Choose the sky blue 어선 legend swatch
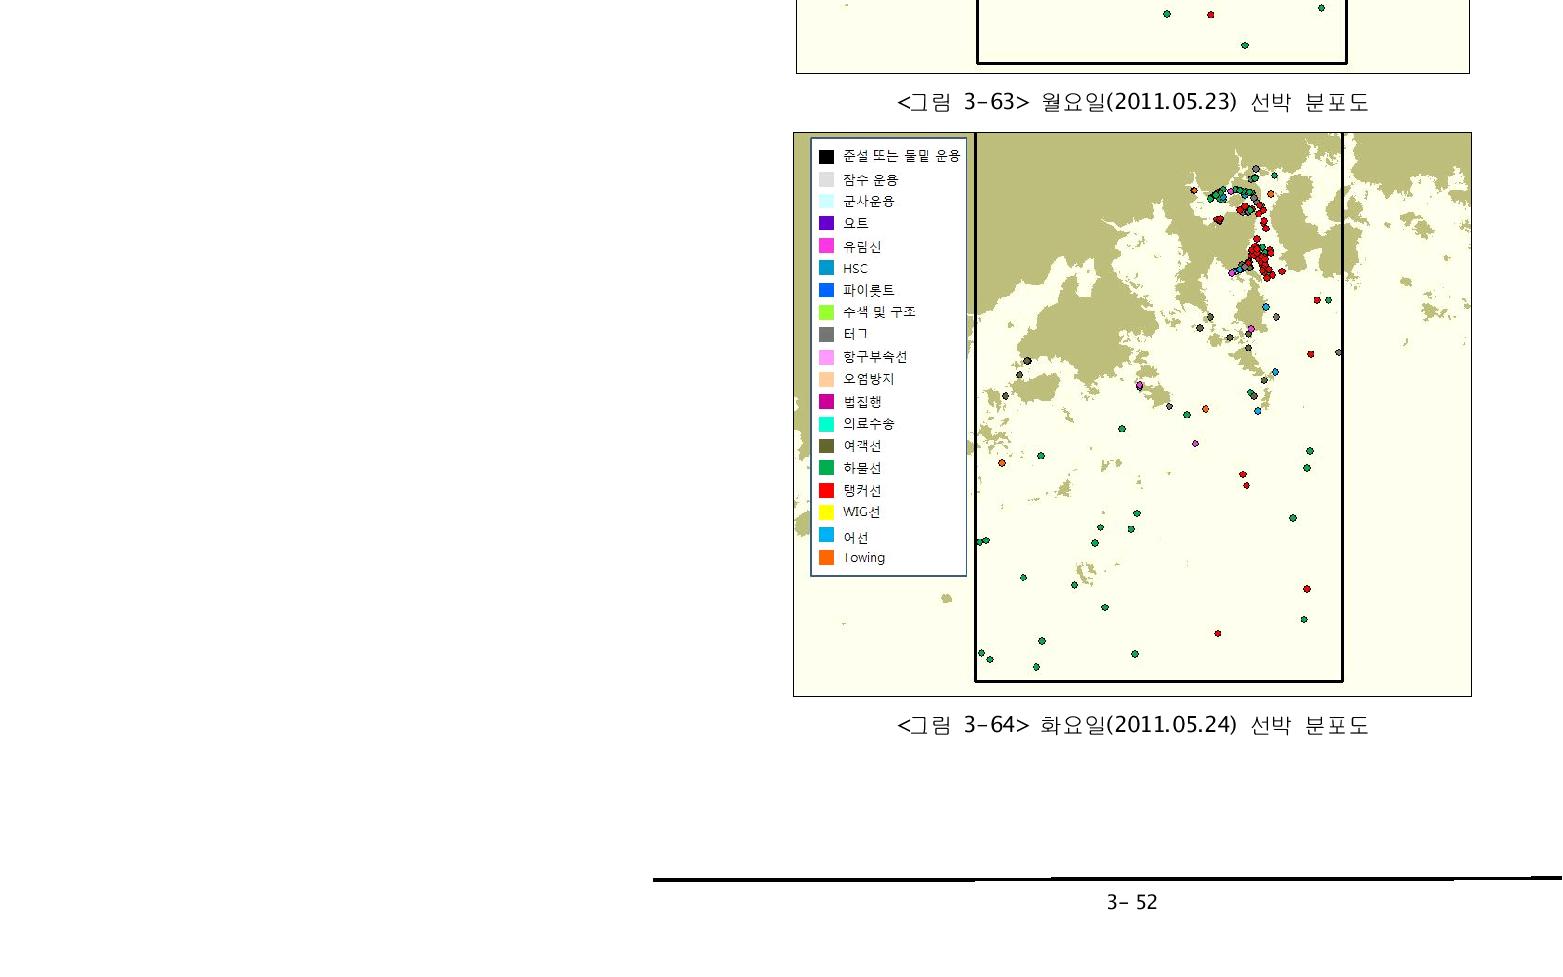Viewport: 1563px width, 977px height. [x=826, y=535]
